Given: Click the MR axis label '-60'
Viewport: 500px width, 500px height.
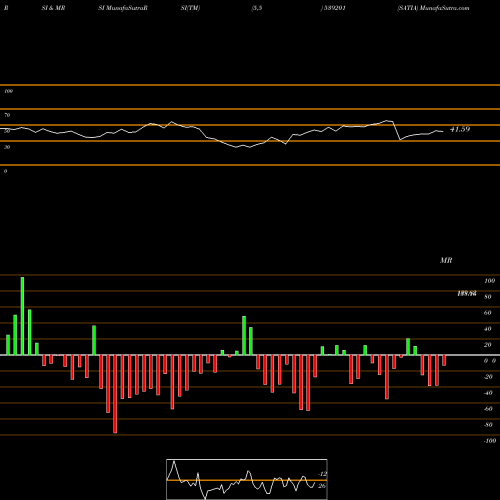Looking at the screenshot, I should tap(488, 409).
